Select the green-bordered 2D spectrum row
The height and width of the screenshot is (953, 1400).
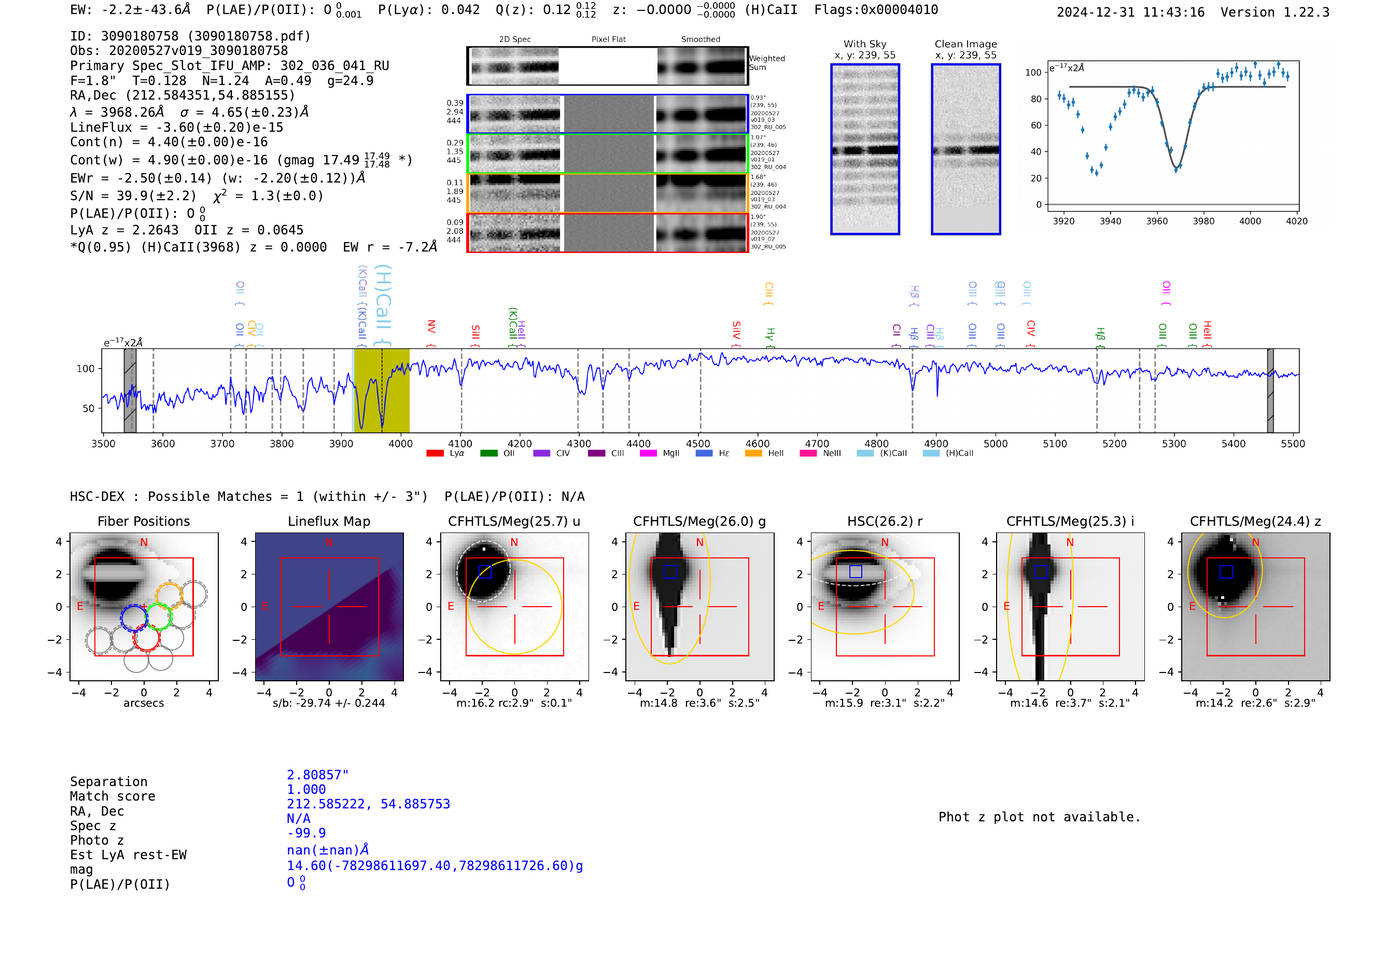607,153
